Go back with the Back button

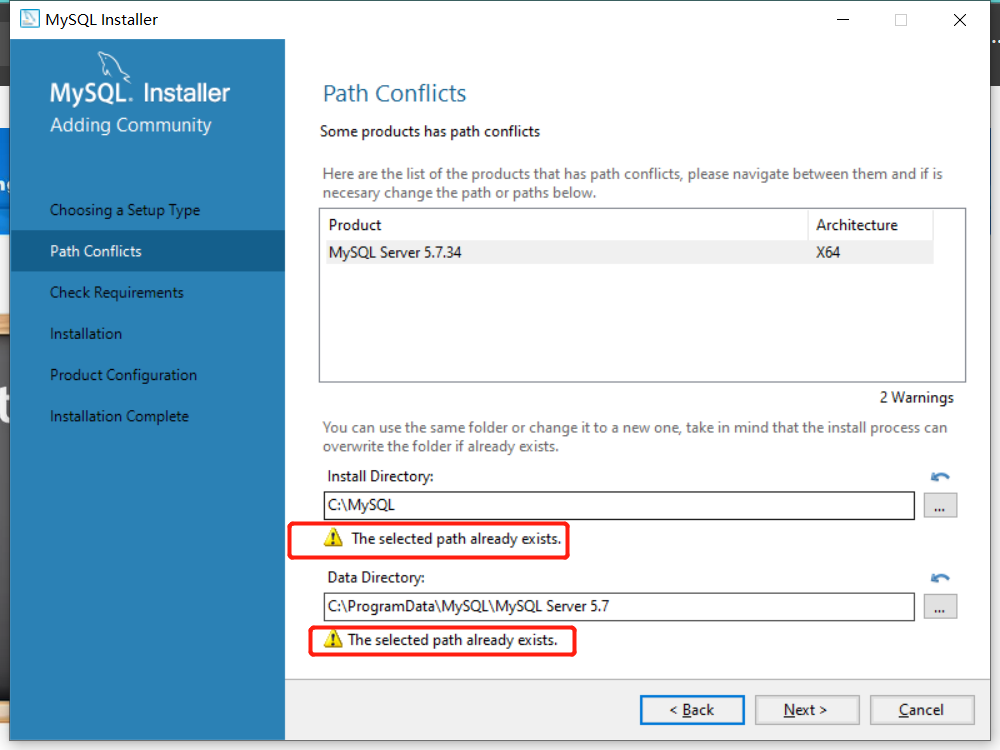click(692, 710)
